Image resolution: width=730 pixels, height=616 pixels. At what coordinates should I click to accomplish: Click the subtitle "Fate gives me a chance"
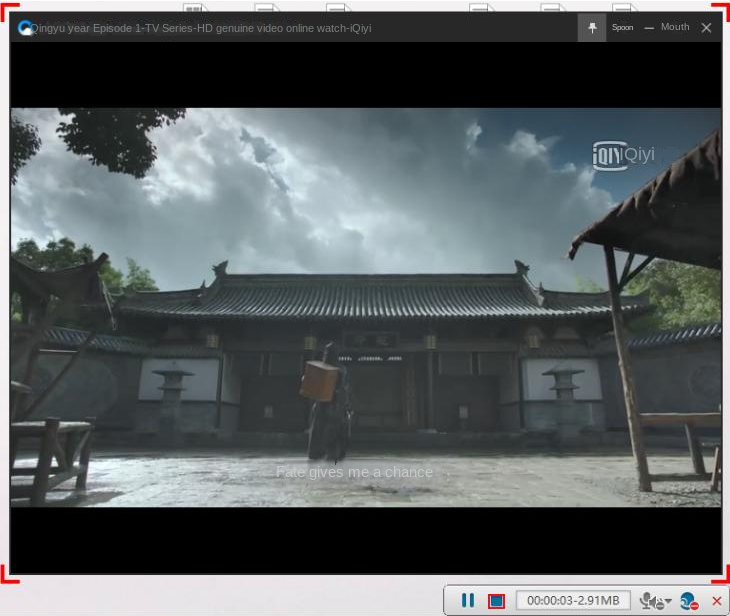pos(354,472)
